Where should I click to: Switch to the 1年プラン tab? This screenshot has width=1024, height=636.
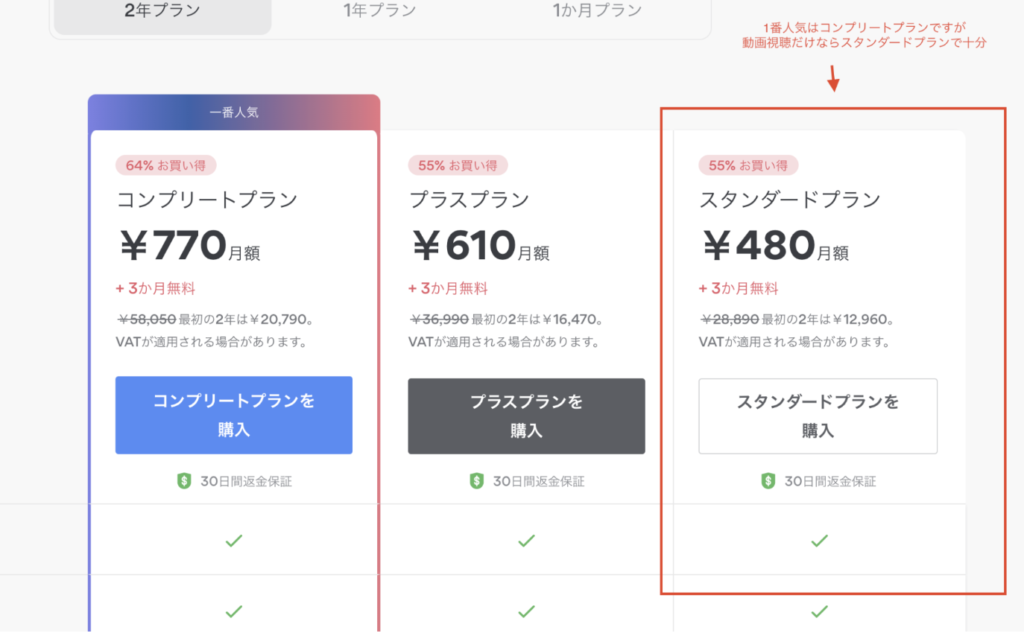[x=379, y=10]
